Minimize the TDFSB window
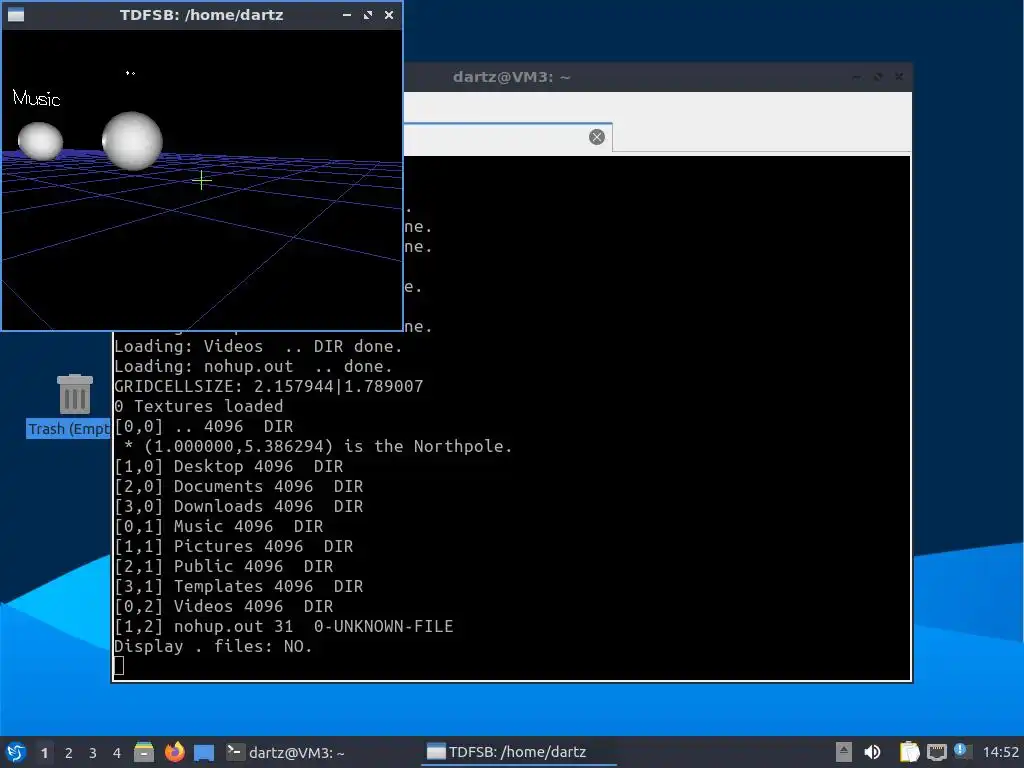1024x768 pixels. [347, 14]
